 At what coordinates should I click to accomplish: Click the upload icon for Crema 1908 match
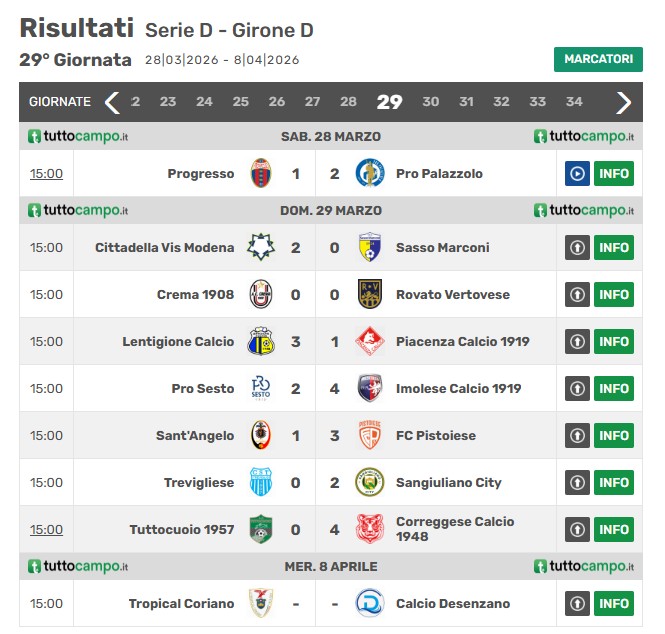click(577, 294)
